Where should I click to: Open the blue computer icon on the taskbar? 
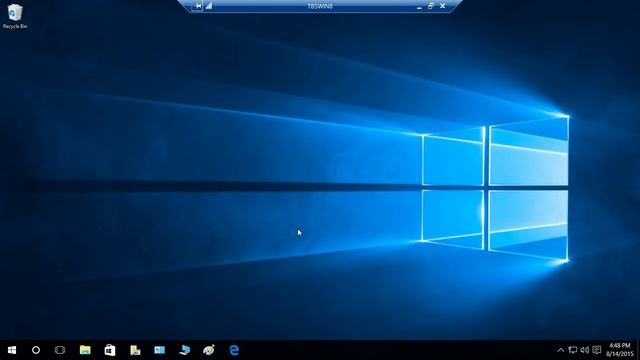tap(184, 350)
